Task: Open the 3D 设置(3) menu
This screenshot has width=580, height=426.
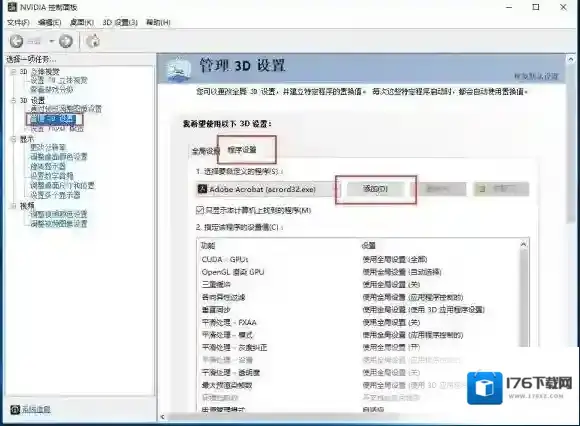Action: coord(120,23)
